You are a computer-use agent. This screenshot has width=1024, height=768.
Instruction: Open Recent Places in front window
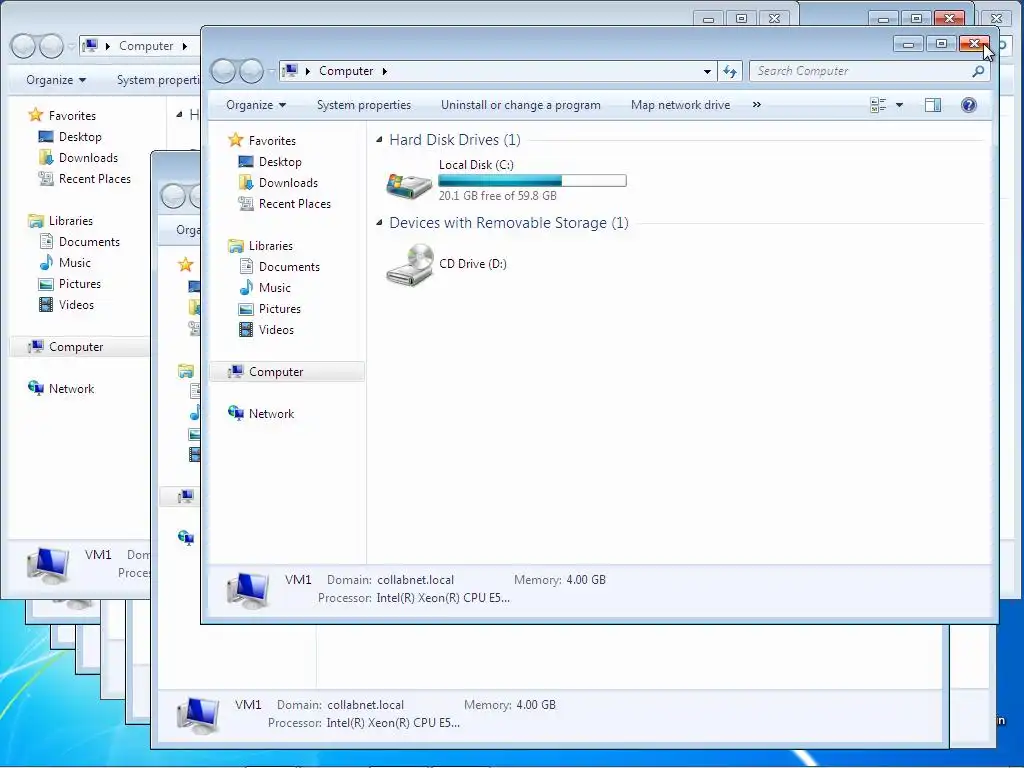295,204
